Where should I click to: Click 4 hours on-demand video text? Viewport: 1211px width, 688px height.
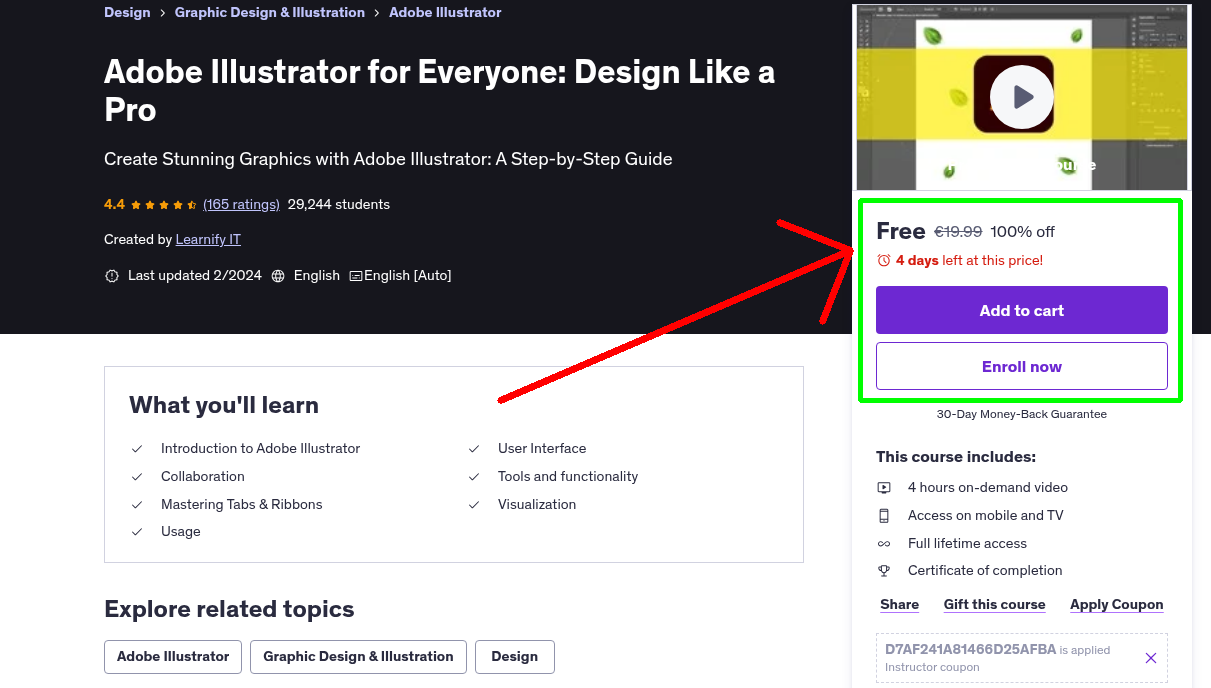[x=988, y=488]
